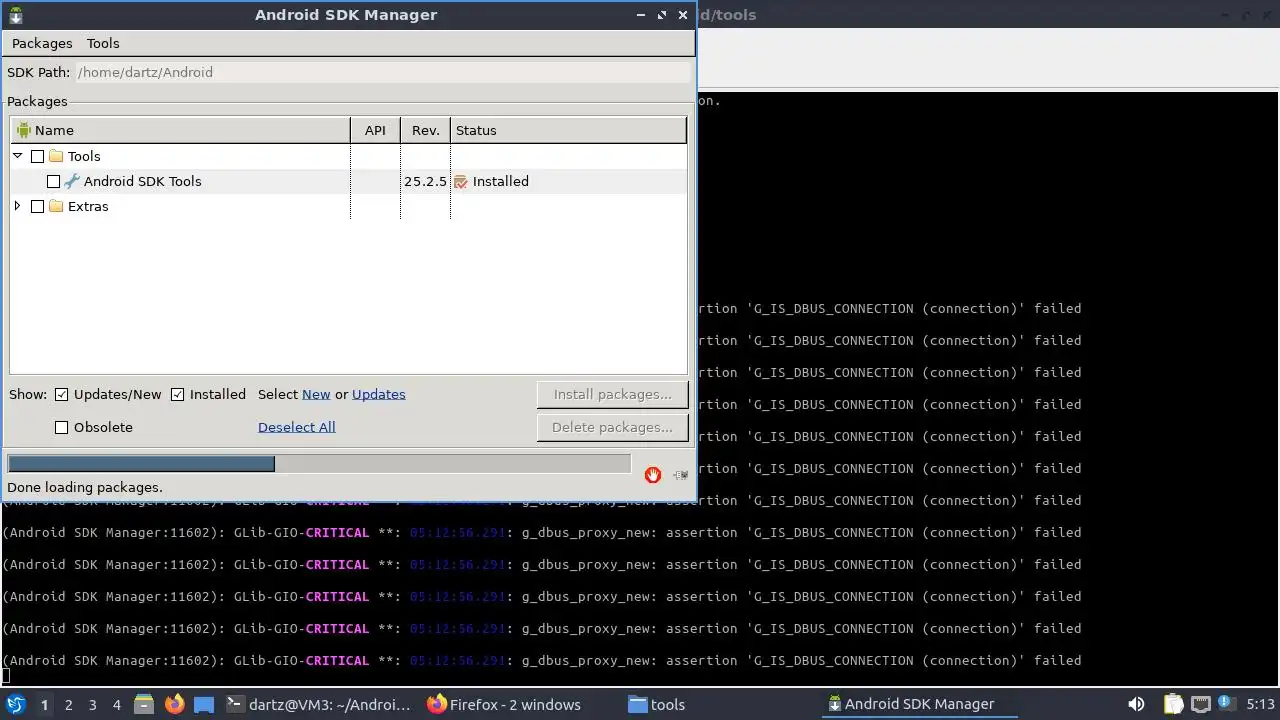The height and width of the screenshot is (720, 1280).
Task: Click the Installed status icon for SDK Tools
Action: (x=461, y=182)
